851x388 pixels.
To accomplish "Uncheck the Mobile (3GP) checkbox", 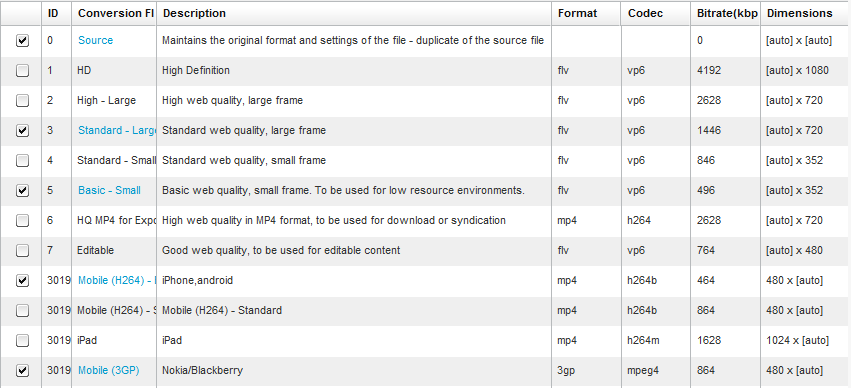I will click(22, 371).
